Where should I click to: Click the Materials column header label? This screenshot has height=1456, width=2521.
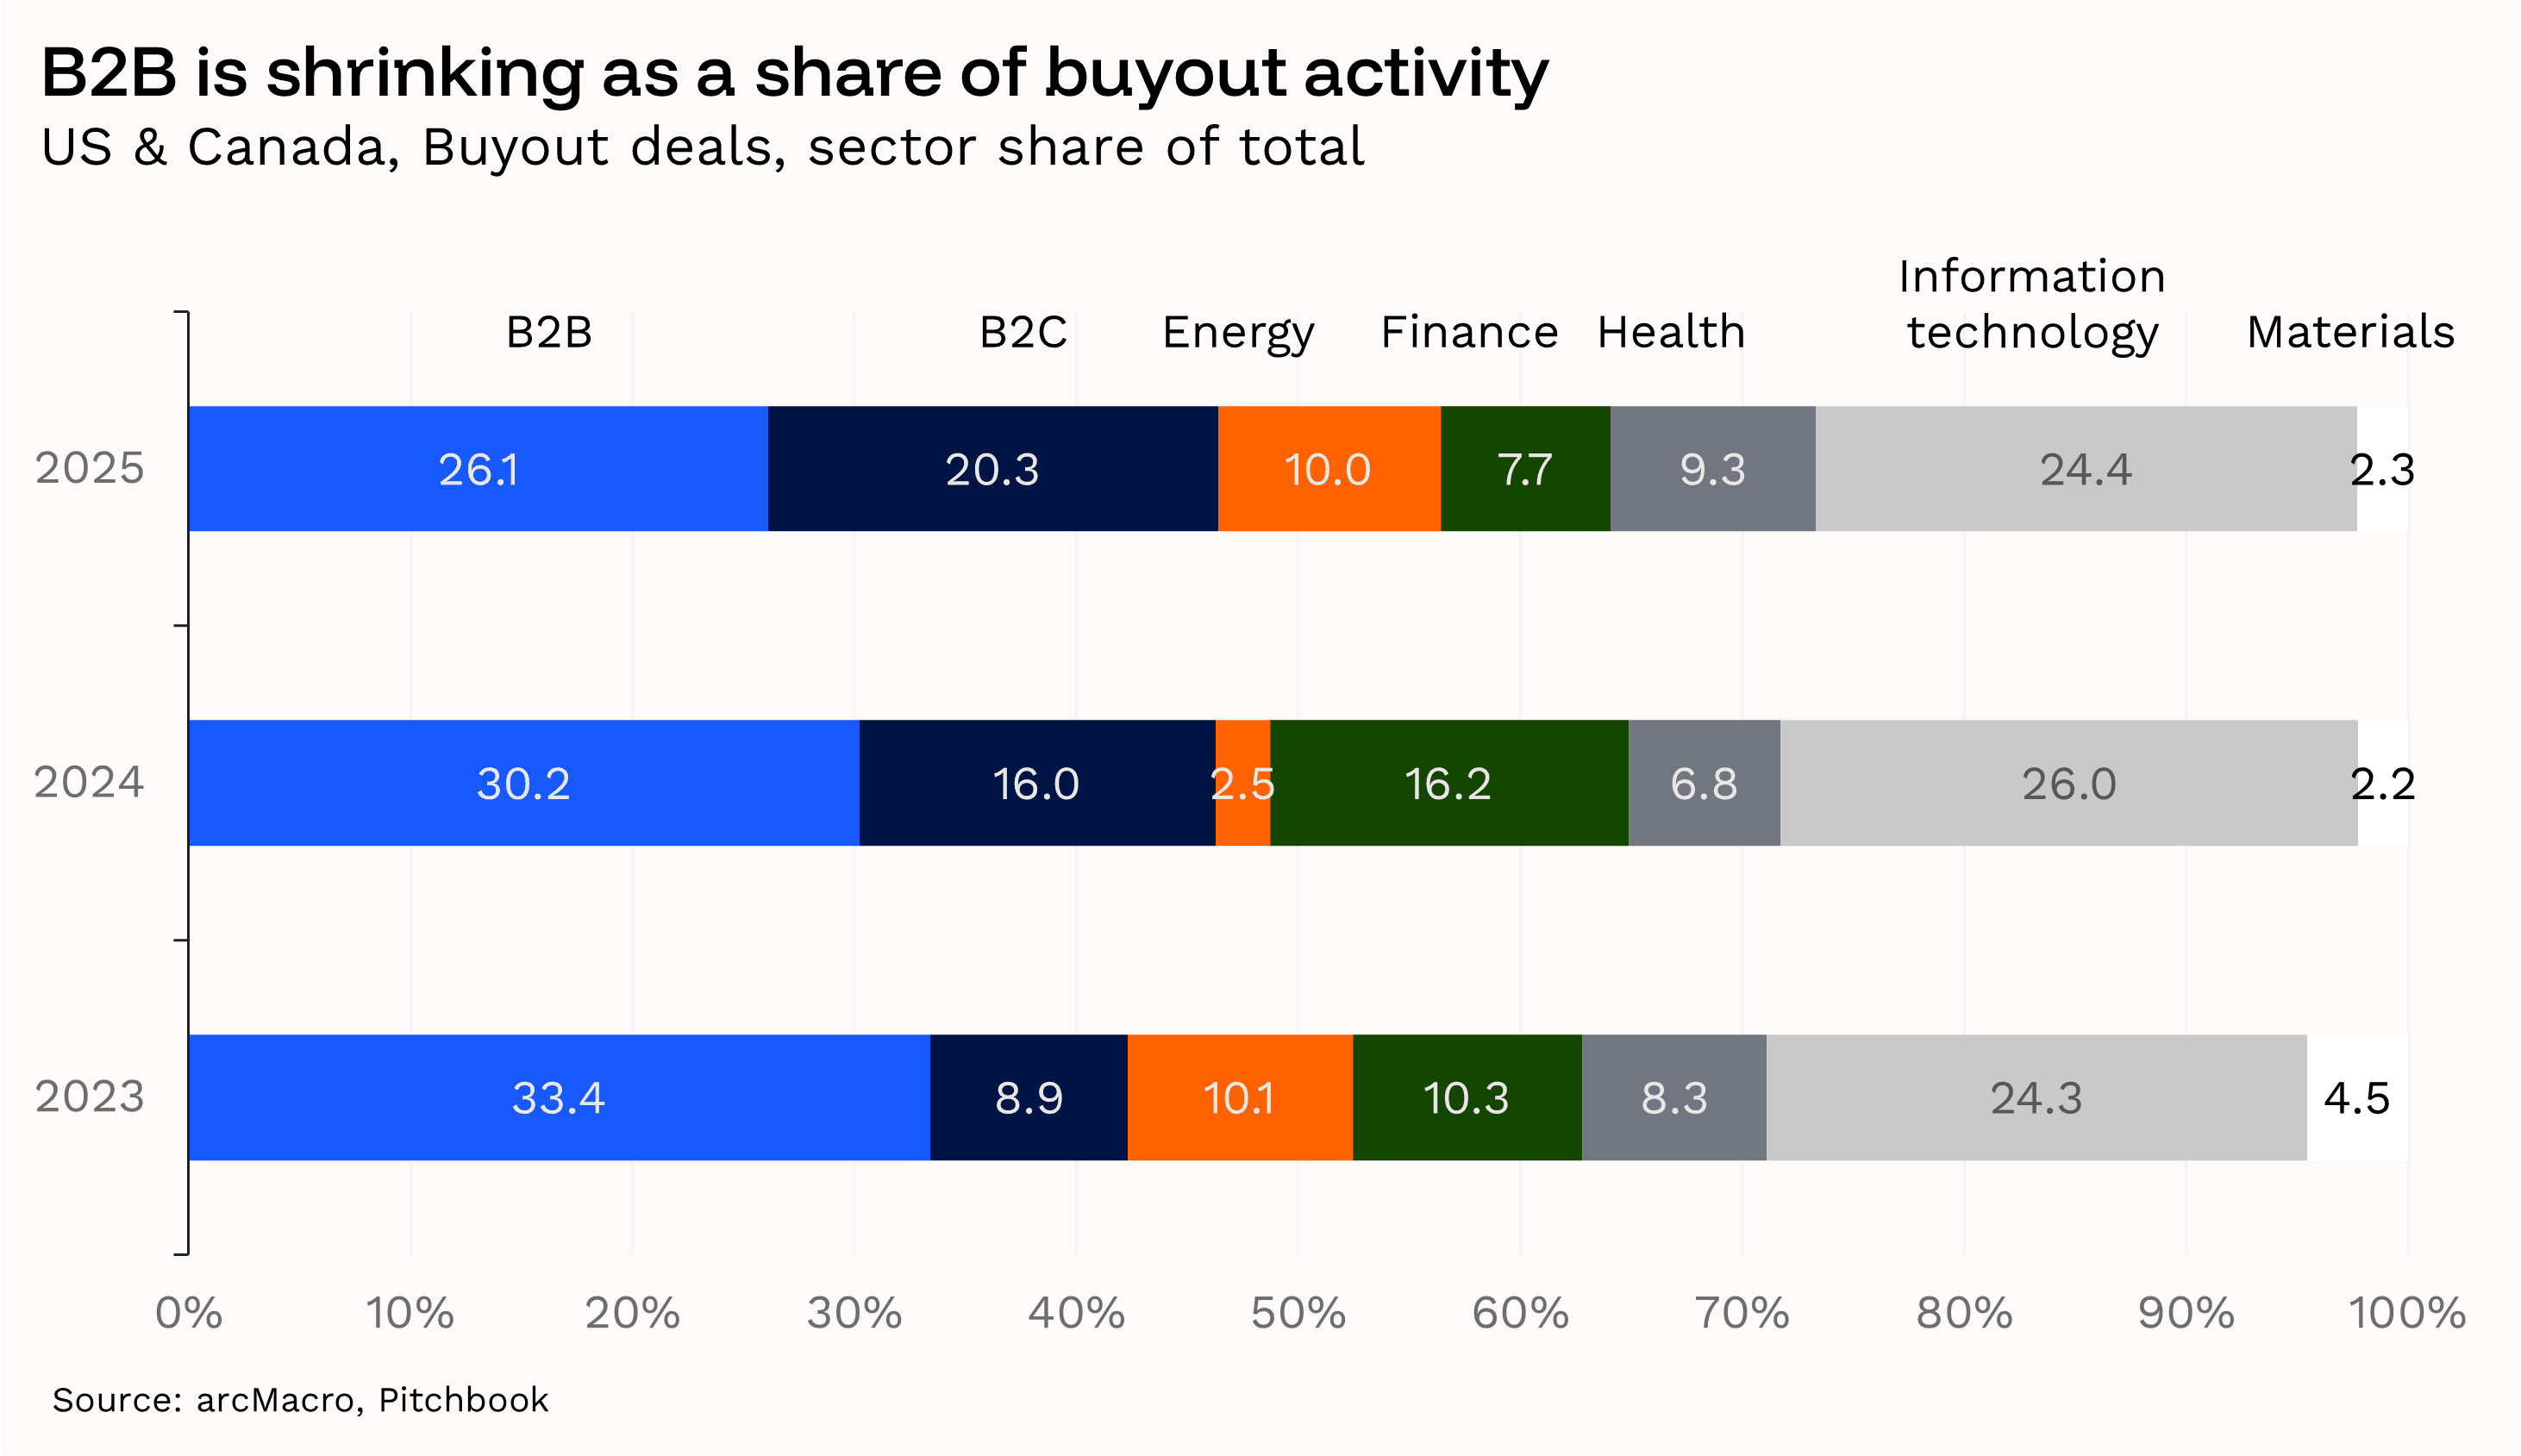click(x=2350, y=332)
